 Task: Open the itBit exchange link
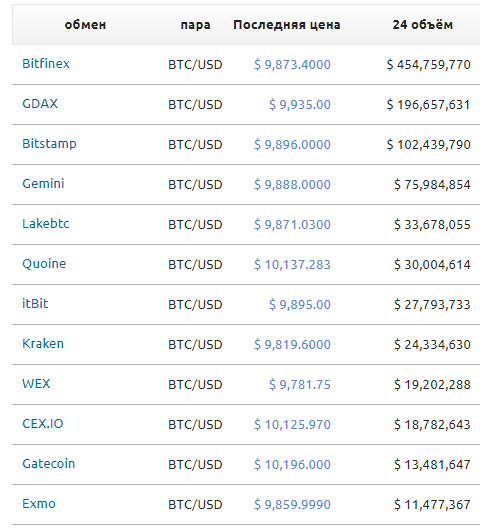click(35, 304)
